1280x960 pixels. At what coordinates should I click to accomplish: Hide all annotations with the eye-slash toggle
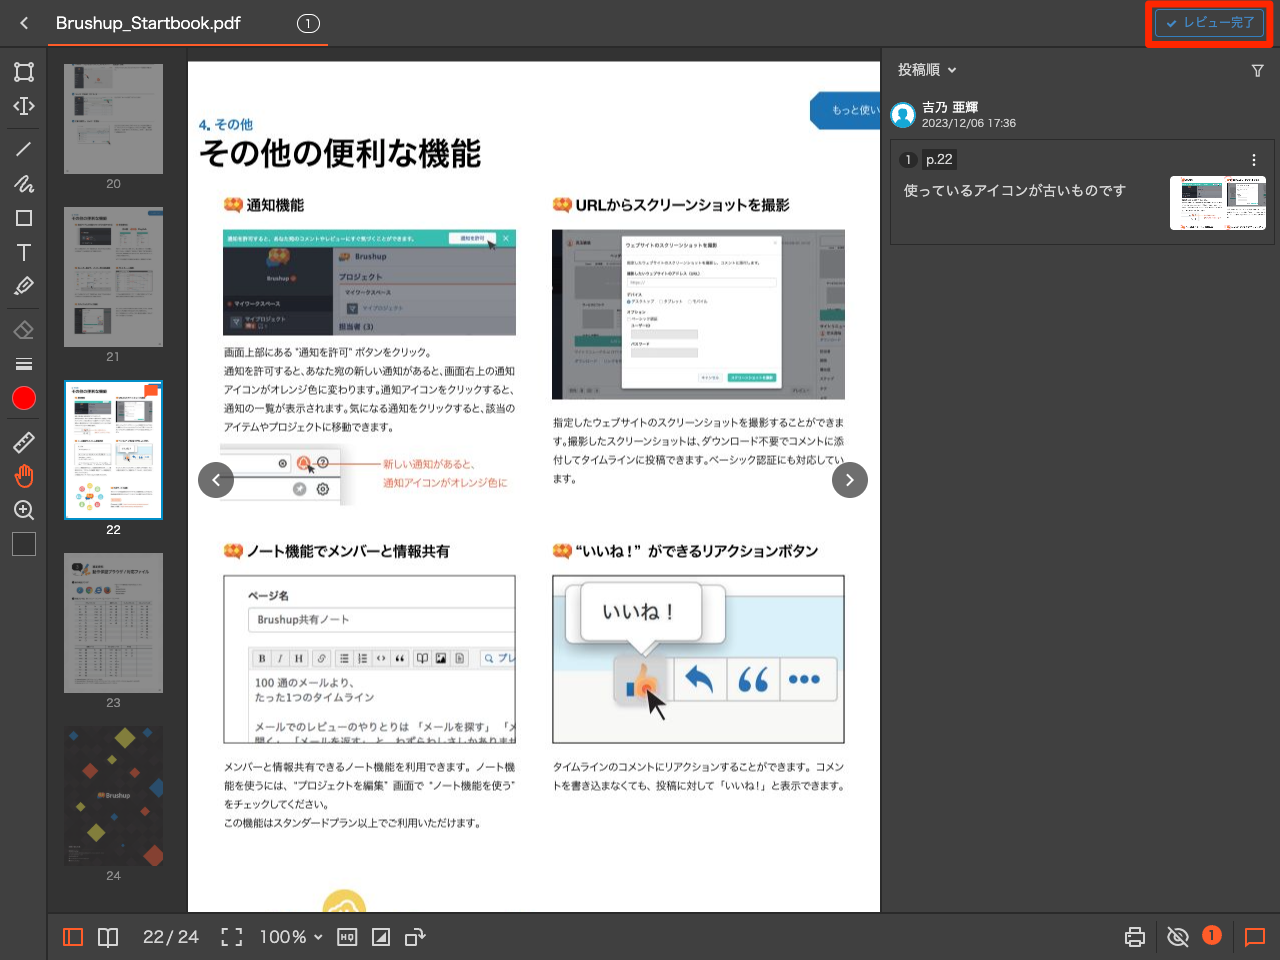[1178, 937]
